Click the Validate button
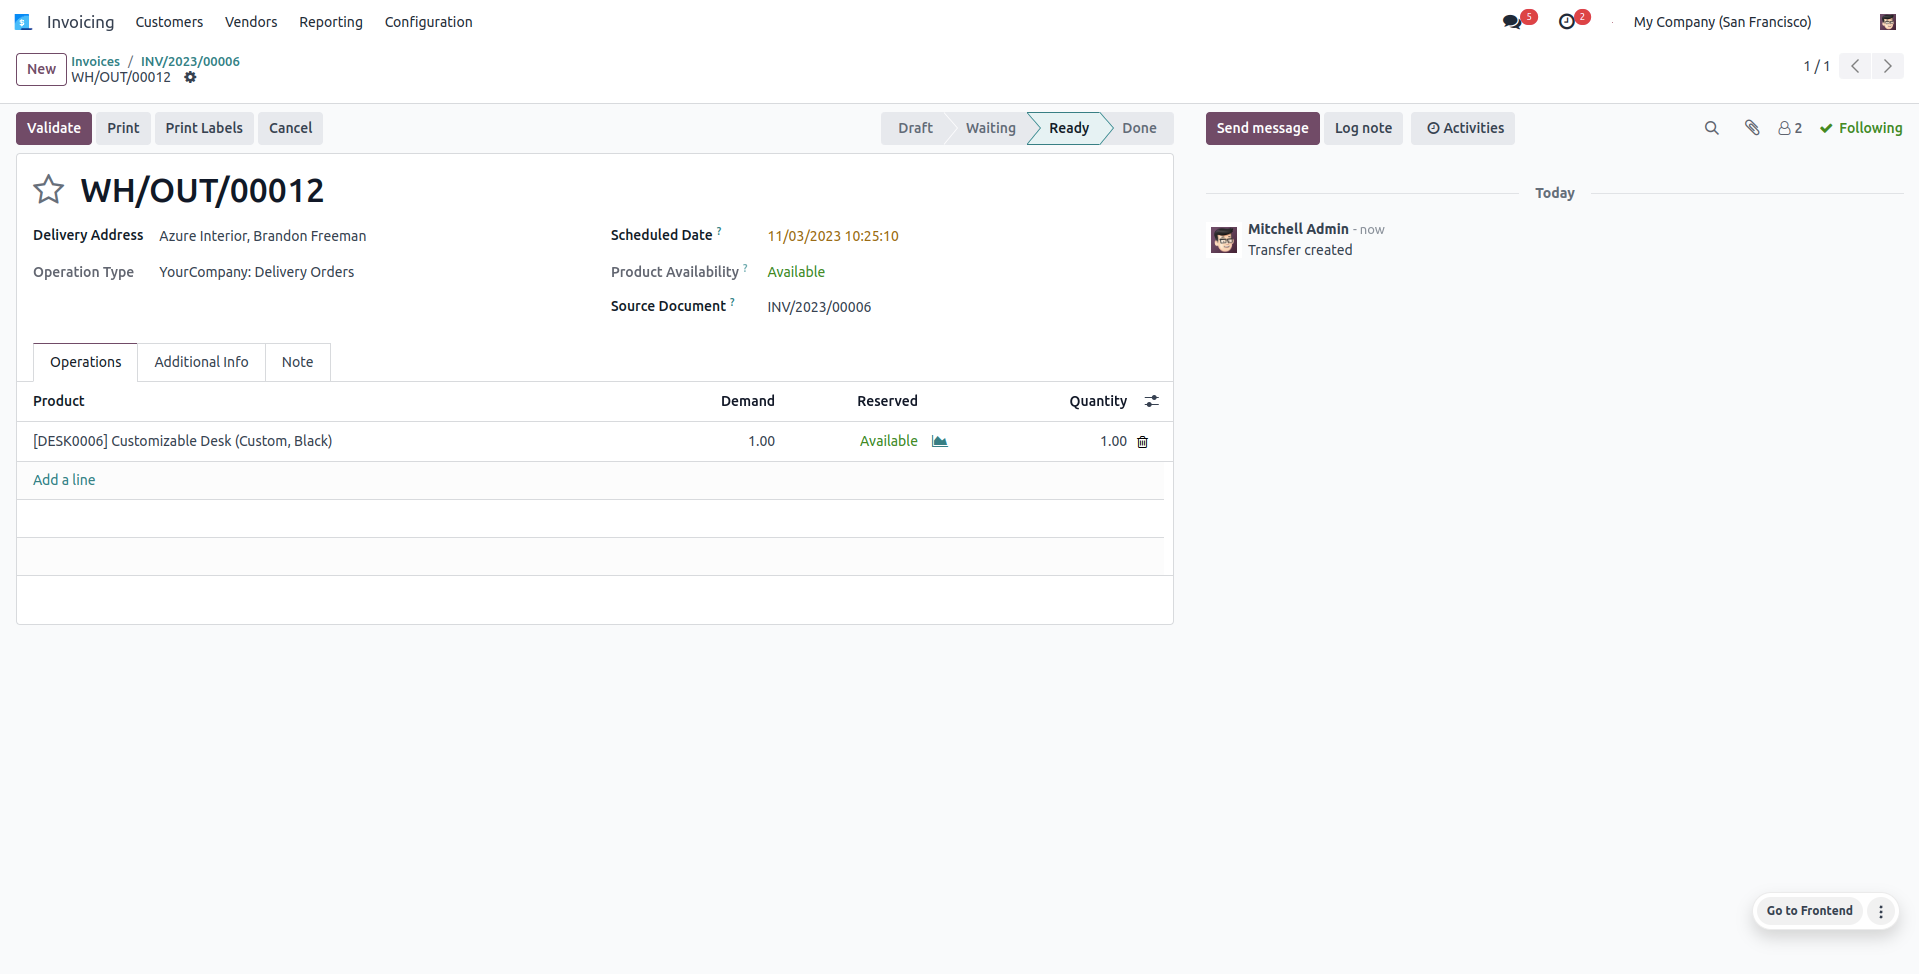Viewport: 1919px width, 974px height. 54,128
